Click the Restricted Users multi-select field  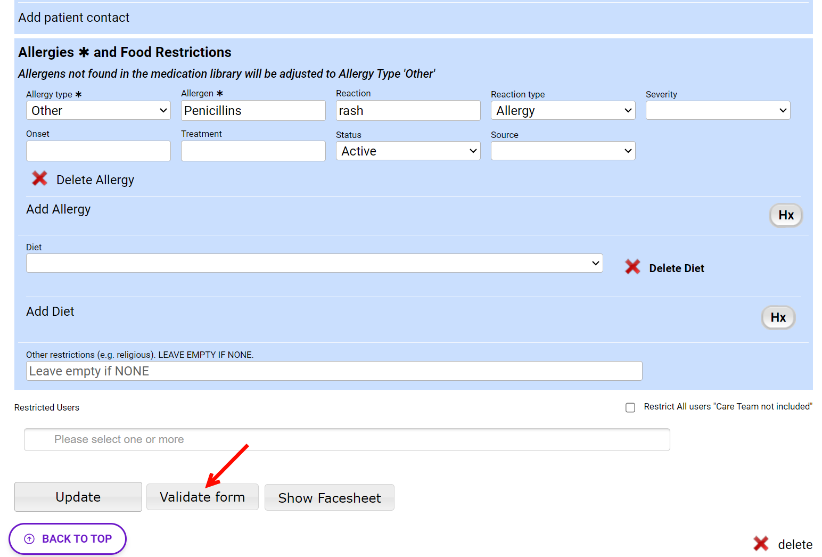tap(347, 439)
